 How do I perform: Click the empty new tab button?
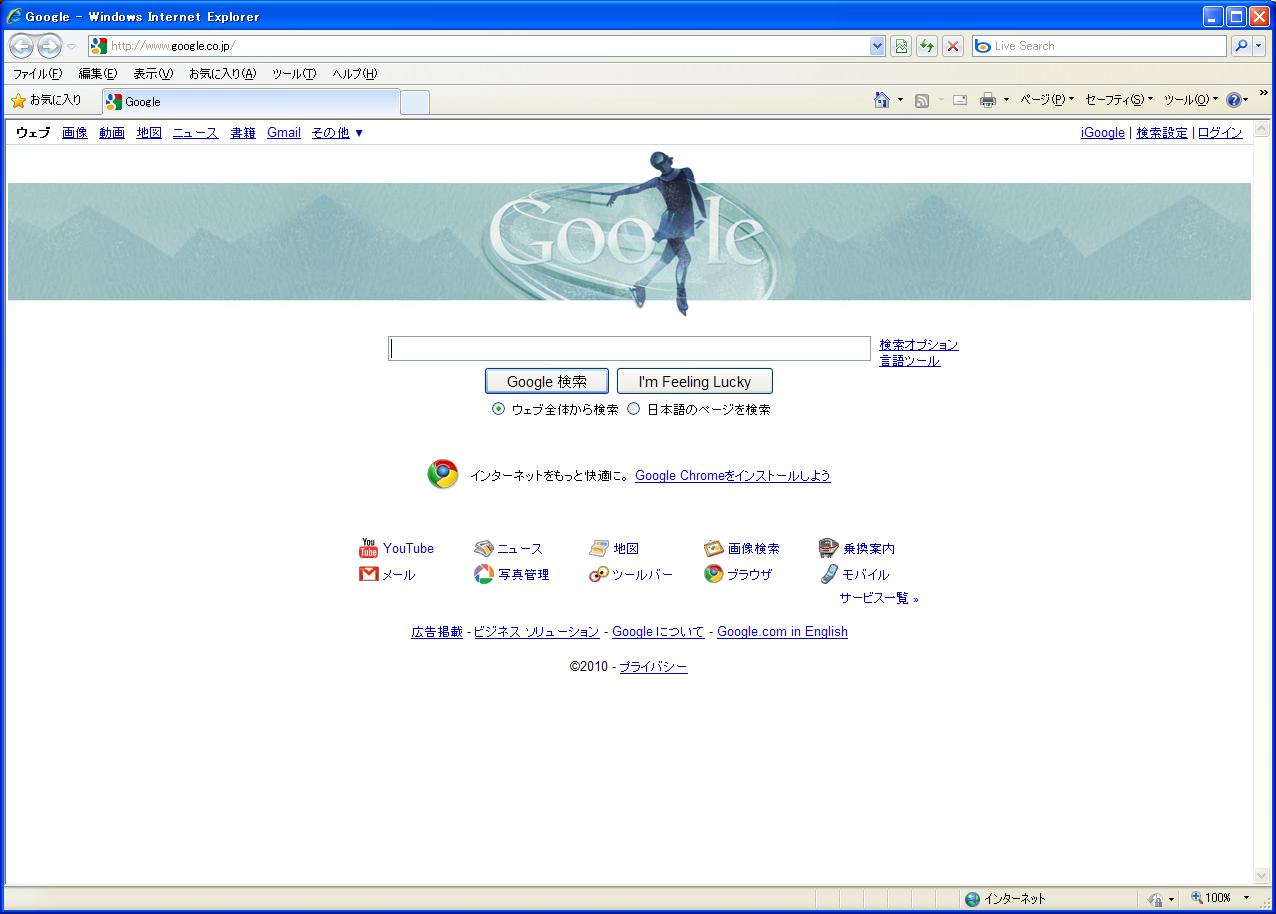click(415, 102)
